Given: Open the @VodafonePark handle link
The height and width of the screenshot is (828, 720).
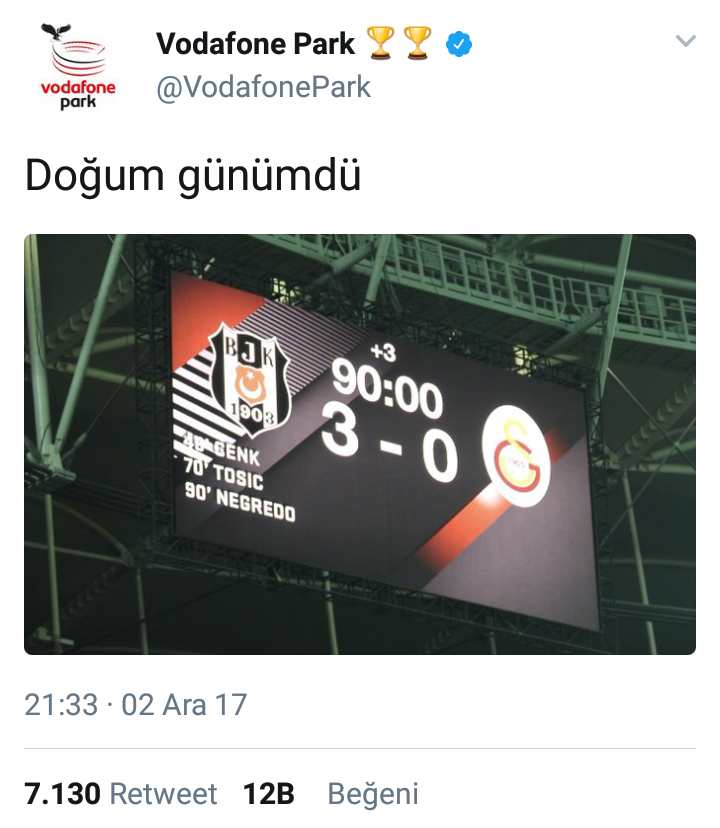Looking at the screenshot, I should (264, 87).
